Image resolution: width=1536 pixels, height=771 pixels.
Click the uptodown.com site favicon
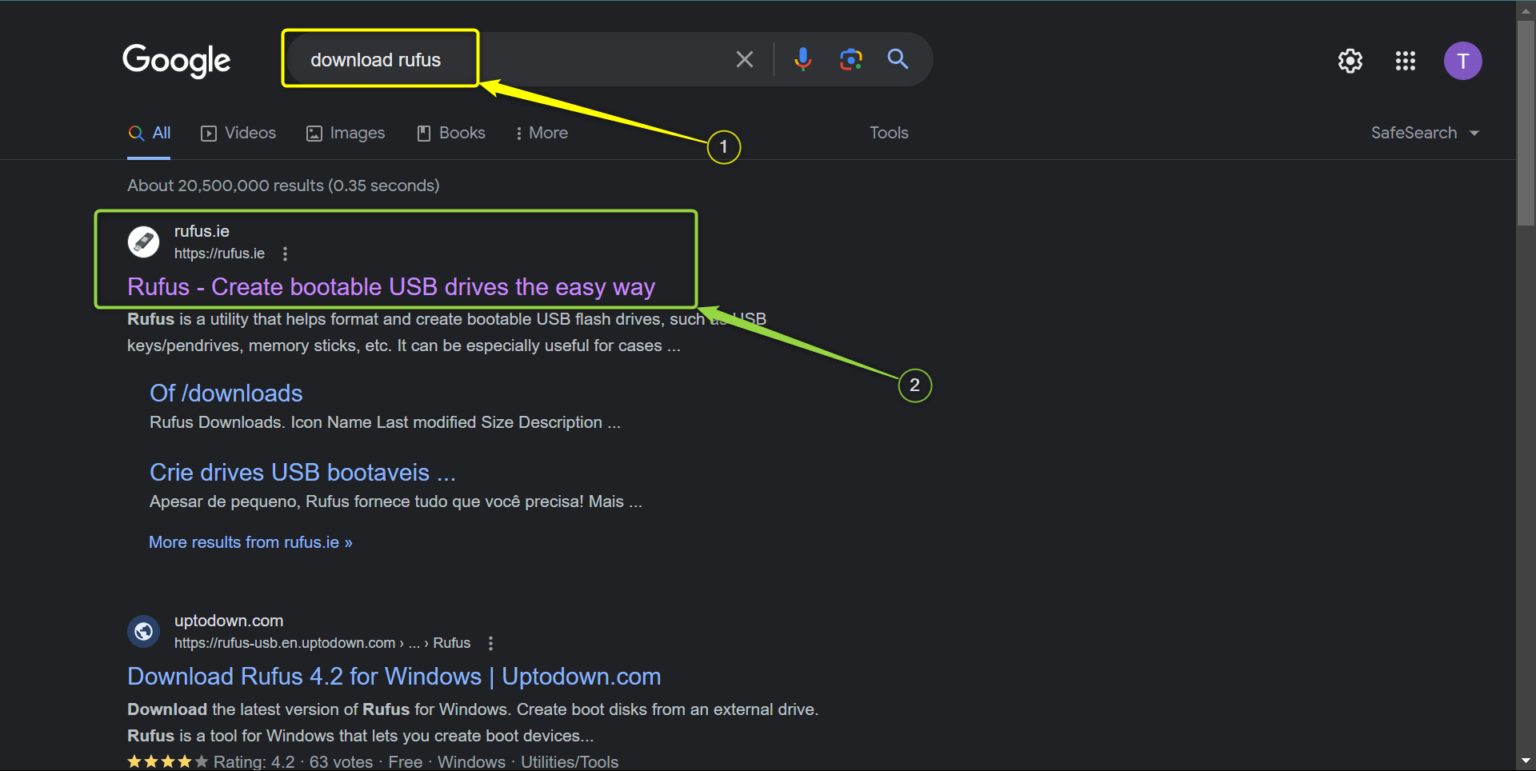[143, 631]
